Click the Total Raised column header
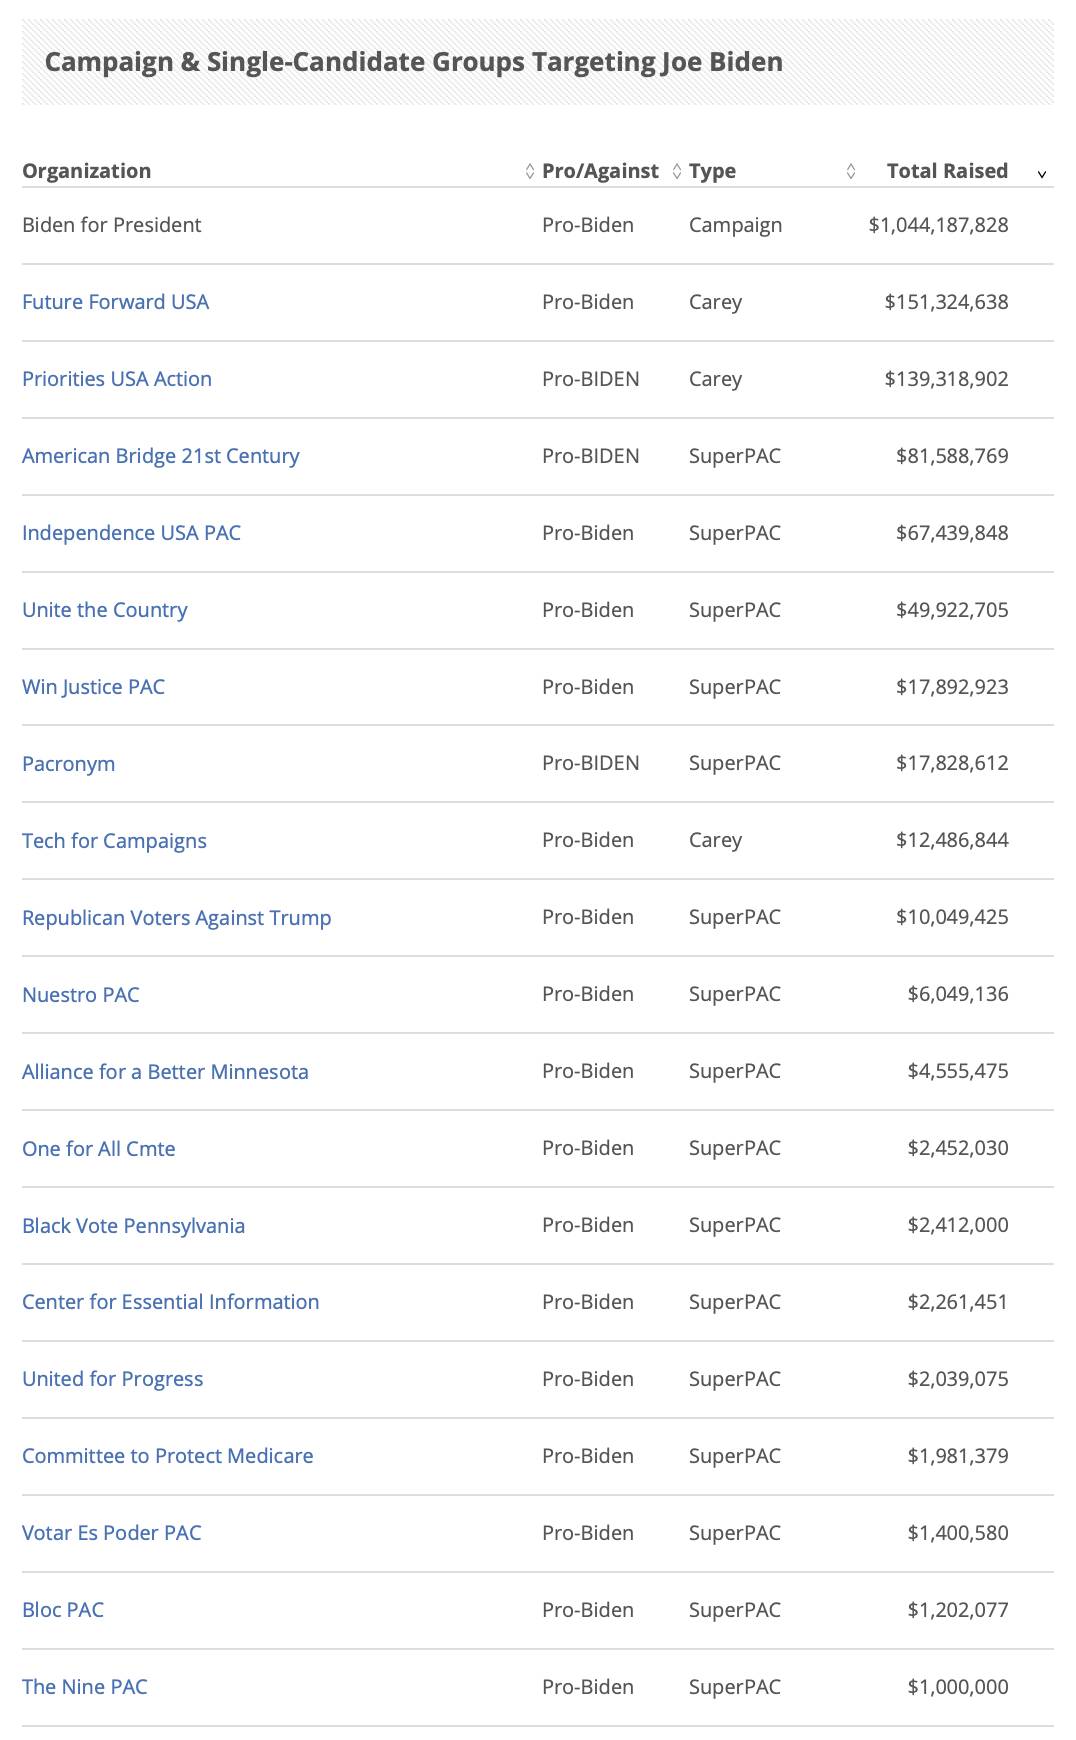This screenshot has height=1740, width=1076. point(947,171)
